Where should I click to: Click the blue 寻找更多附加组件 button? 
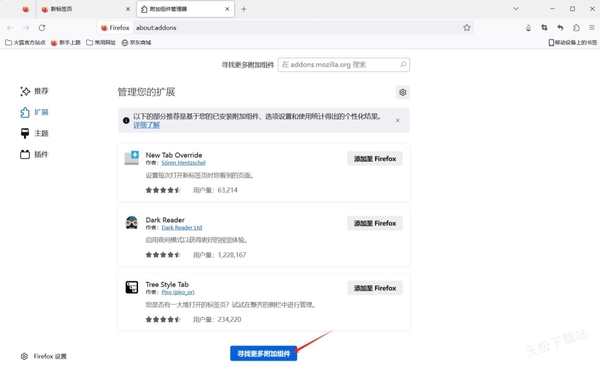(x=264, y=354)
